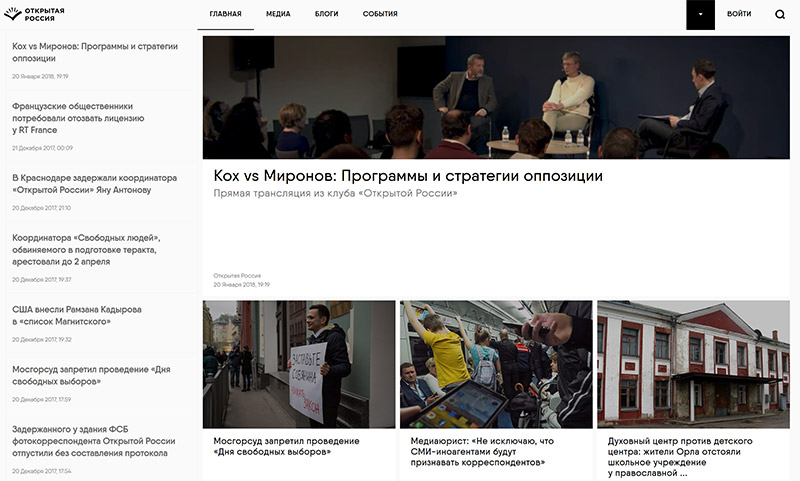Click the Духовный центр article caption
Image resolution: width=800 pixels, height=481 pixels.
click(680, 457)
